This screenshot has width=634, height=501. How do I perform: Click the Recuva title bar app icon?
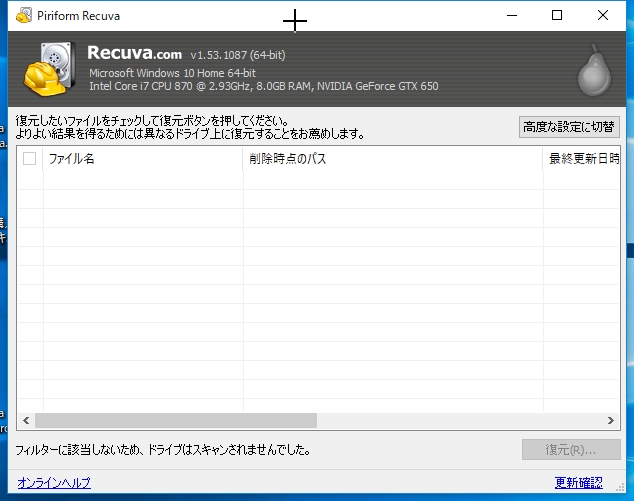(24, 15)
